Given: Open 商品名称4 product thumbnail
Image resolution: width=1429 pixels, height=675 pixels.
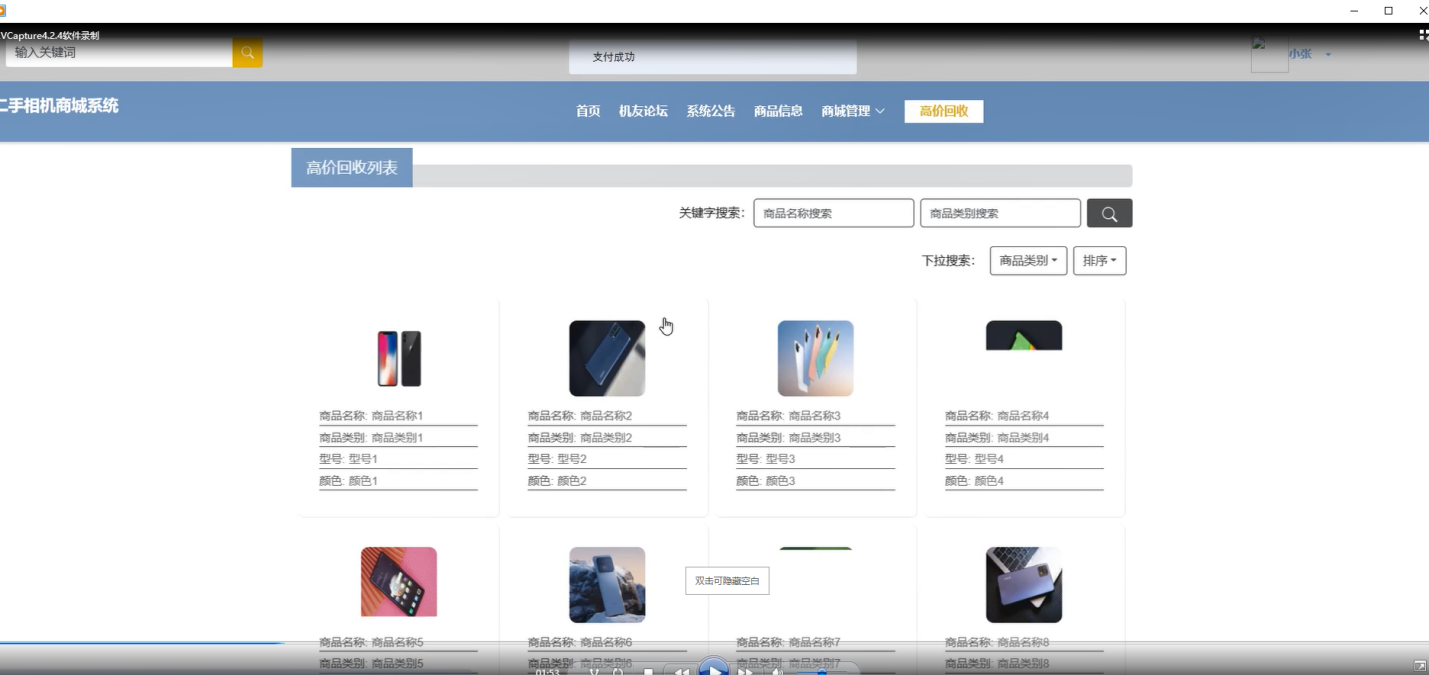Looking at the screenshot, I should click(1024, 335).
